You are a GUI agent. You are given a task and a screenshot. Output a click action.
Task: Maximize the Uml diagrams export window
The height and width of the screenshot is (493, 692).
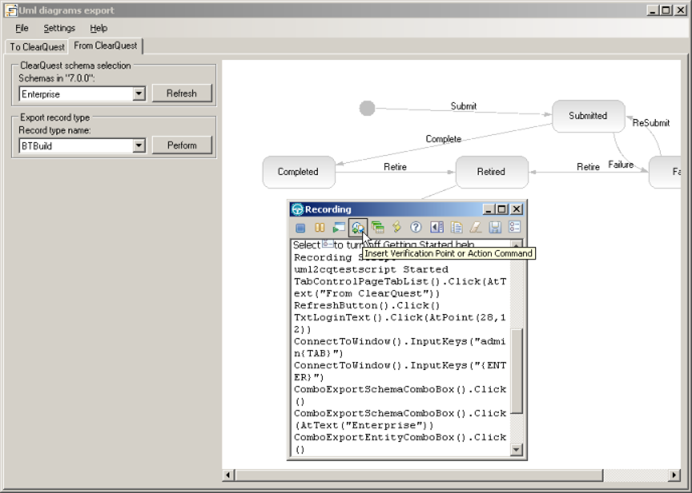[666, 10]
